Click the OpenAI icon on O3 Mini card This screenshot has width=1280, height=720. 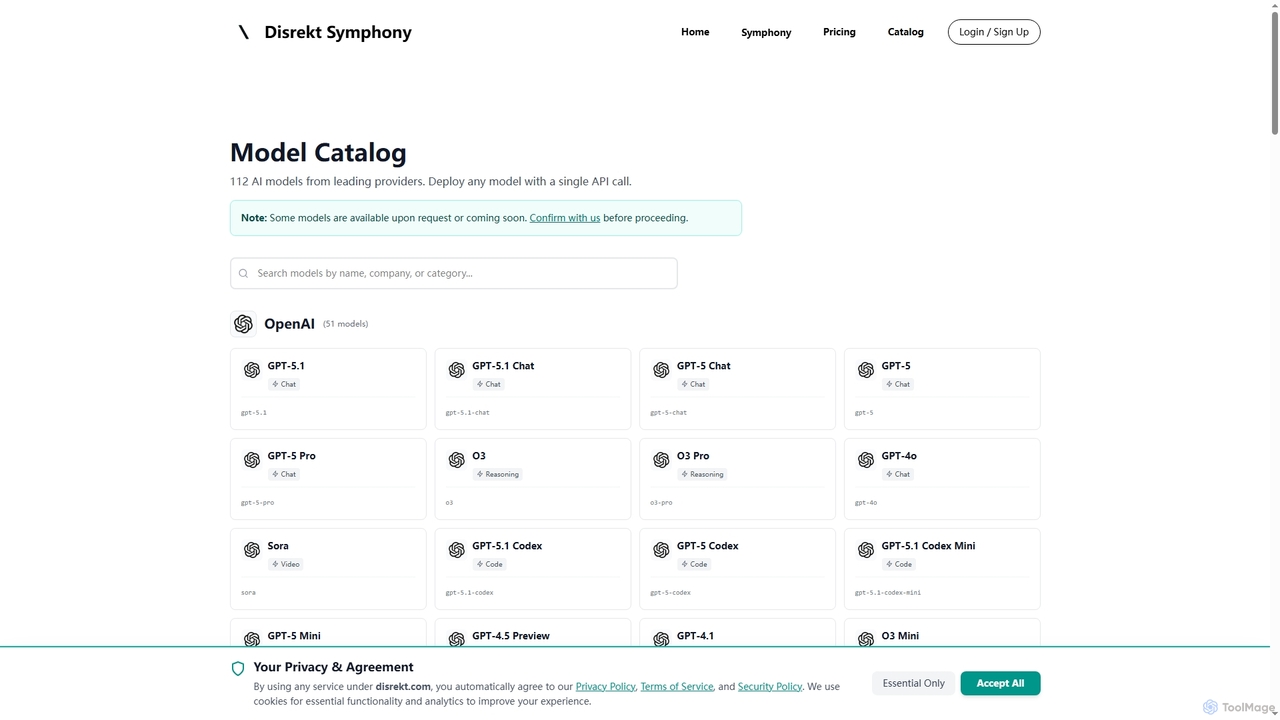tap(866, 639)
